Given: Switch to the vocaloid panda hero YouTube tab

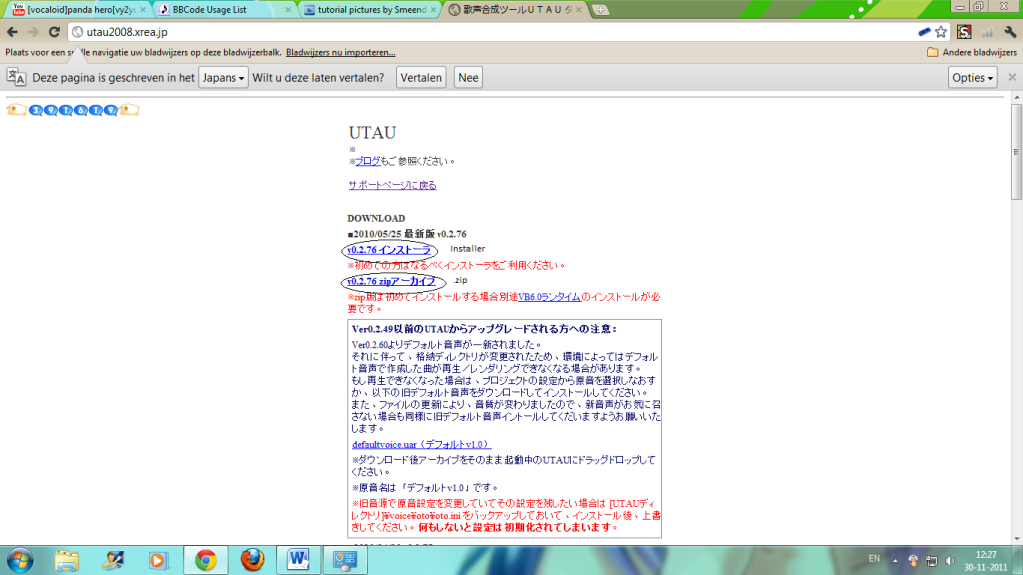Looking at the screenshot, I should tap(77, 10).
